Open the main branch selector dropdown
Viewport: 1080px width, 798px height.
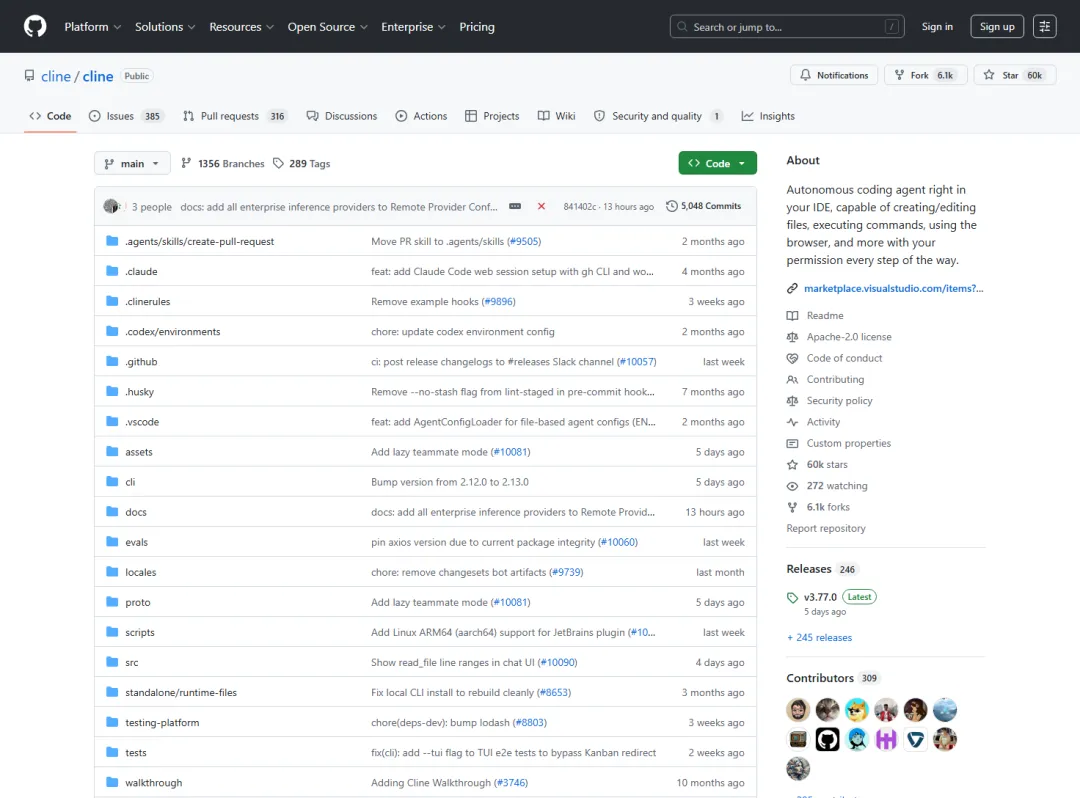[132, 163]
